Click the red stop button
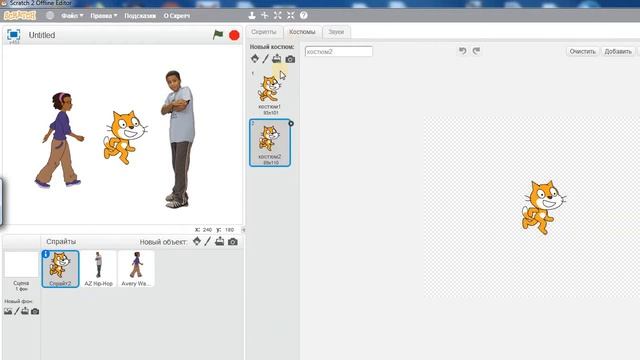 click(x=234, y=36)
